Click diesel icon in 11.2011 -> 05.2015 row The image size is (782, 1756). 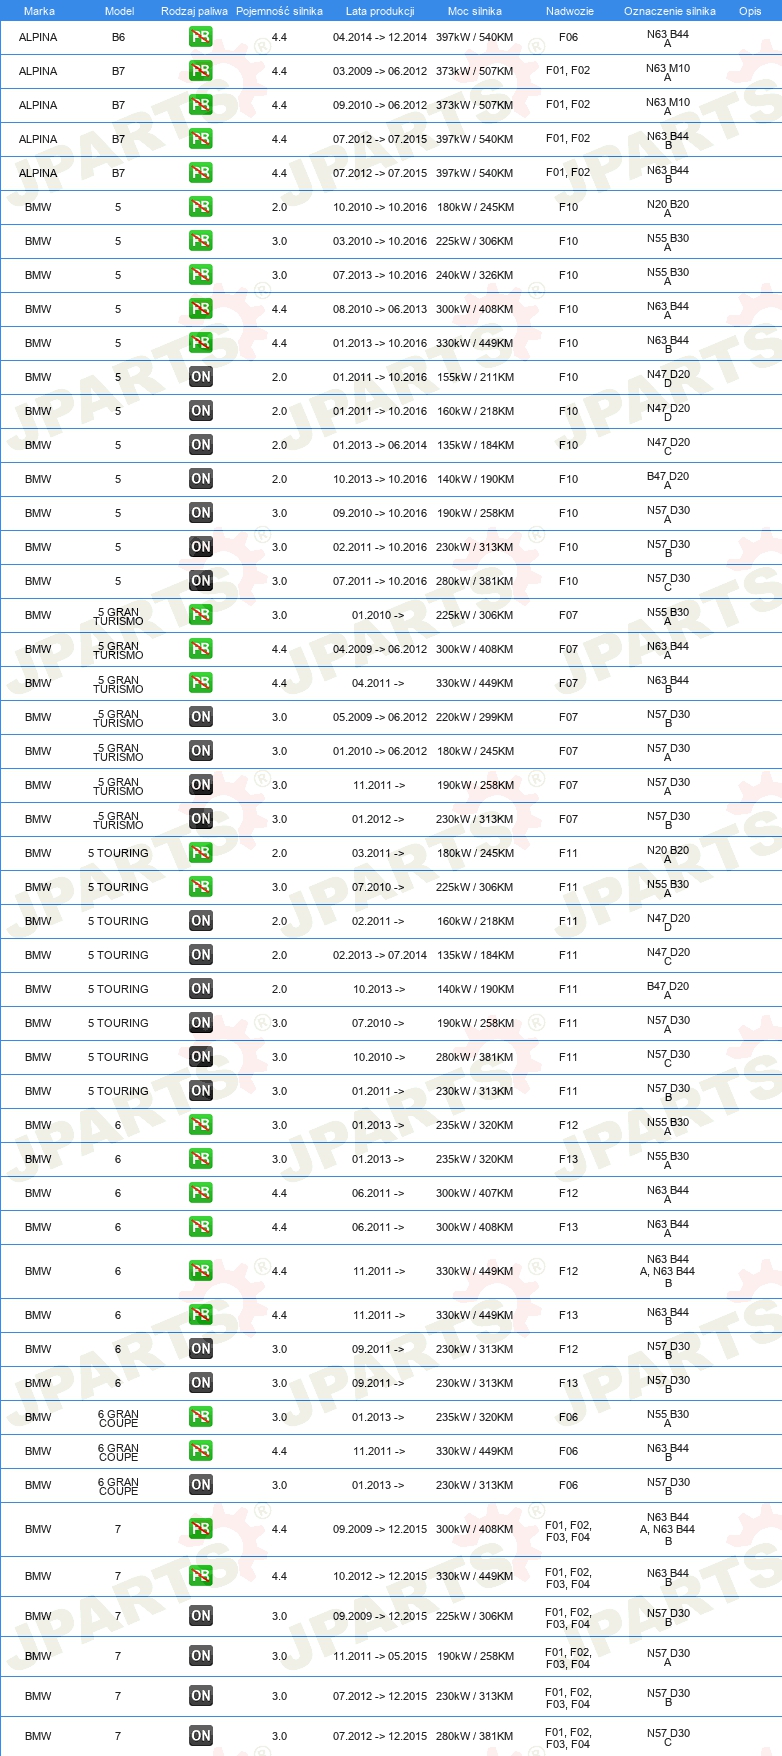point(200,1656)
